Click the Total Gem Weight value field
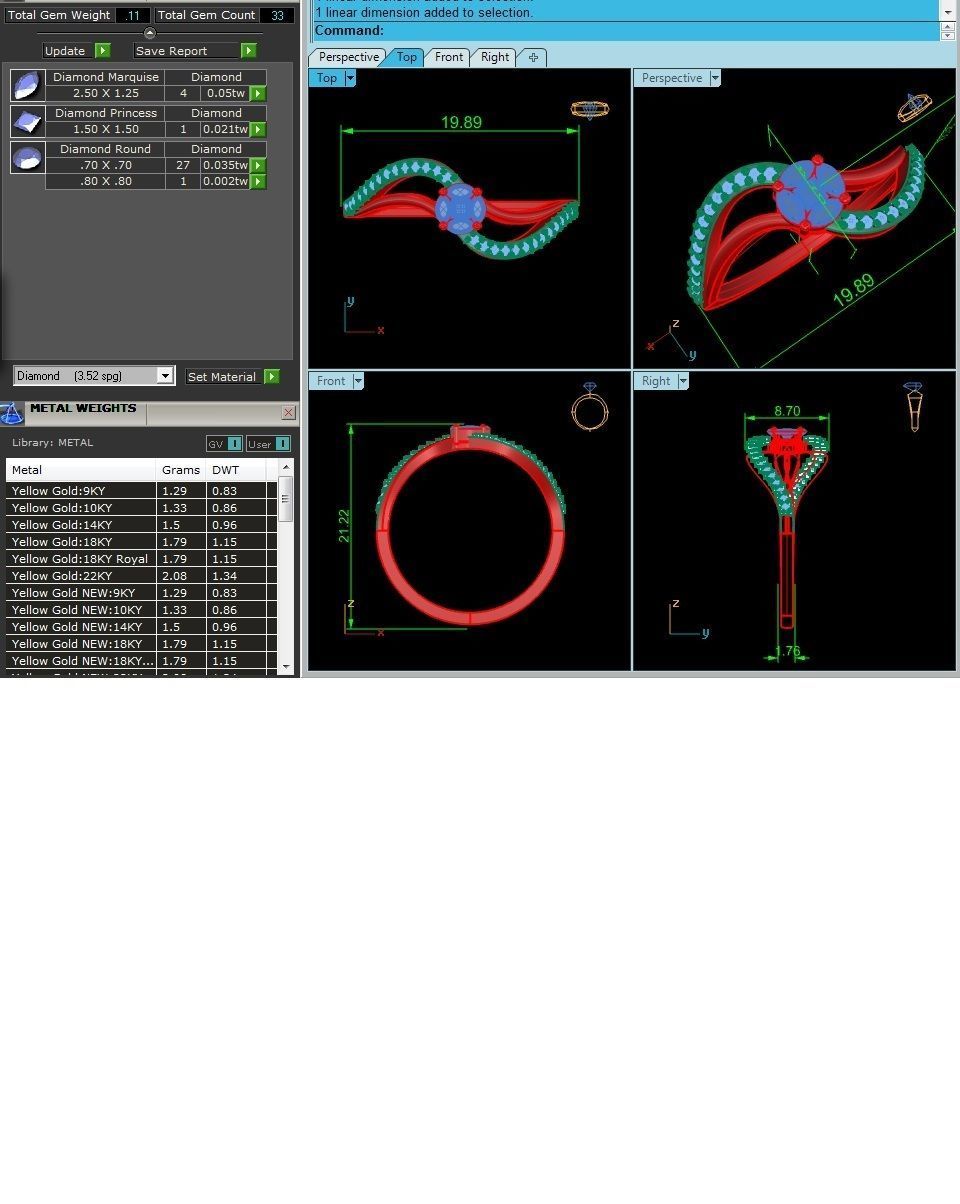This screenshot has width=960, height=1204. 133,15
